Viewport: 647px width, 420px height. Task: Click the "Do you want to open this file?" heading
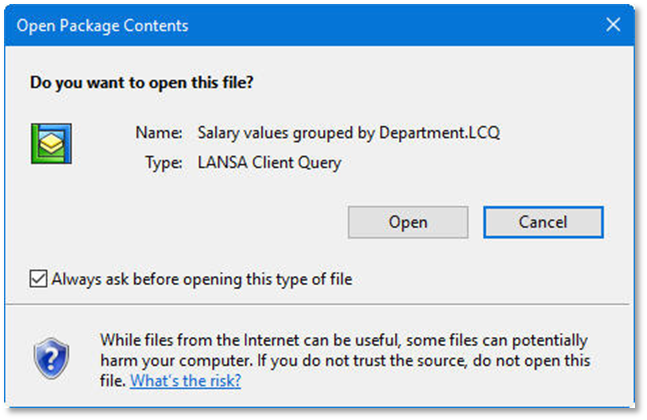(141, 82)
